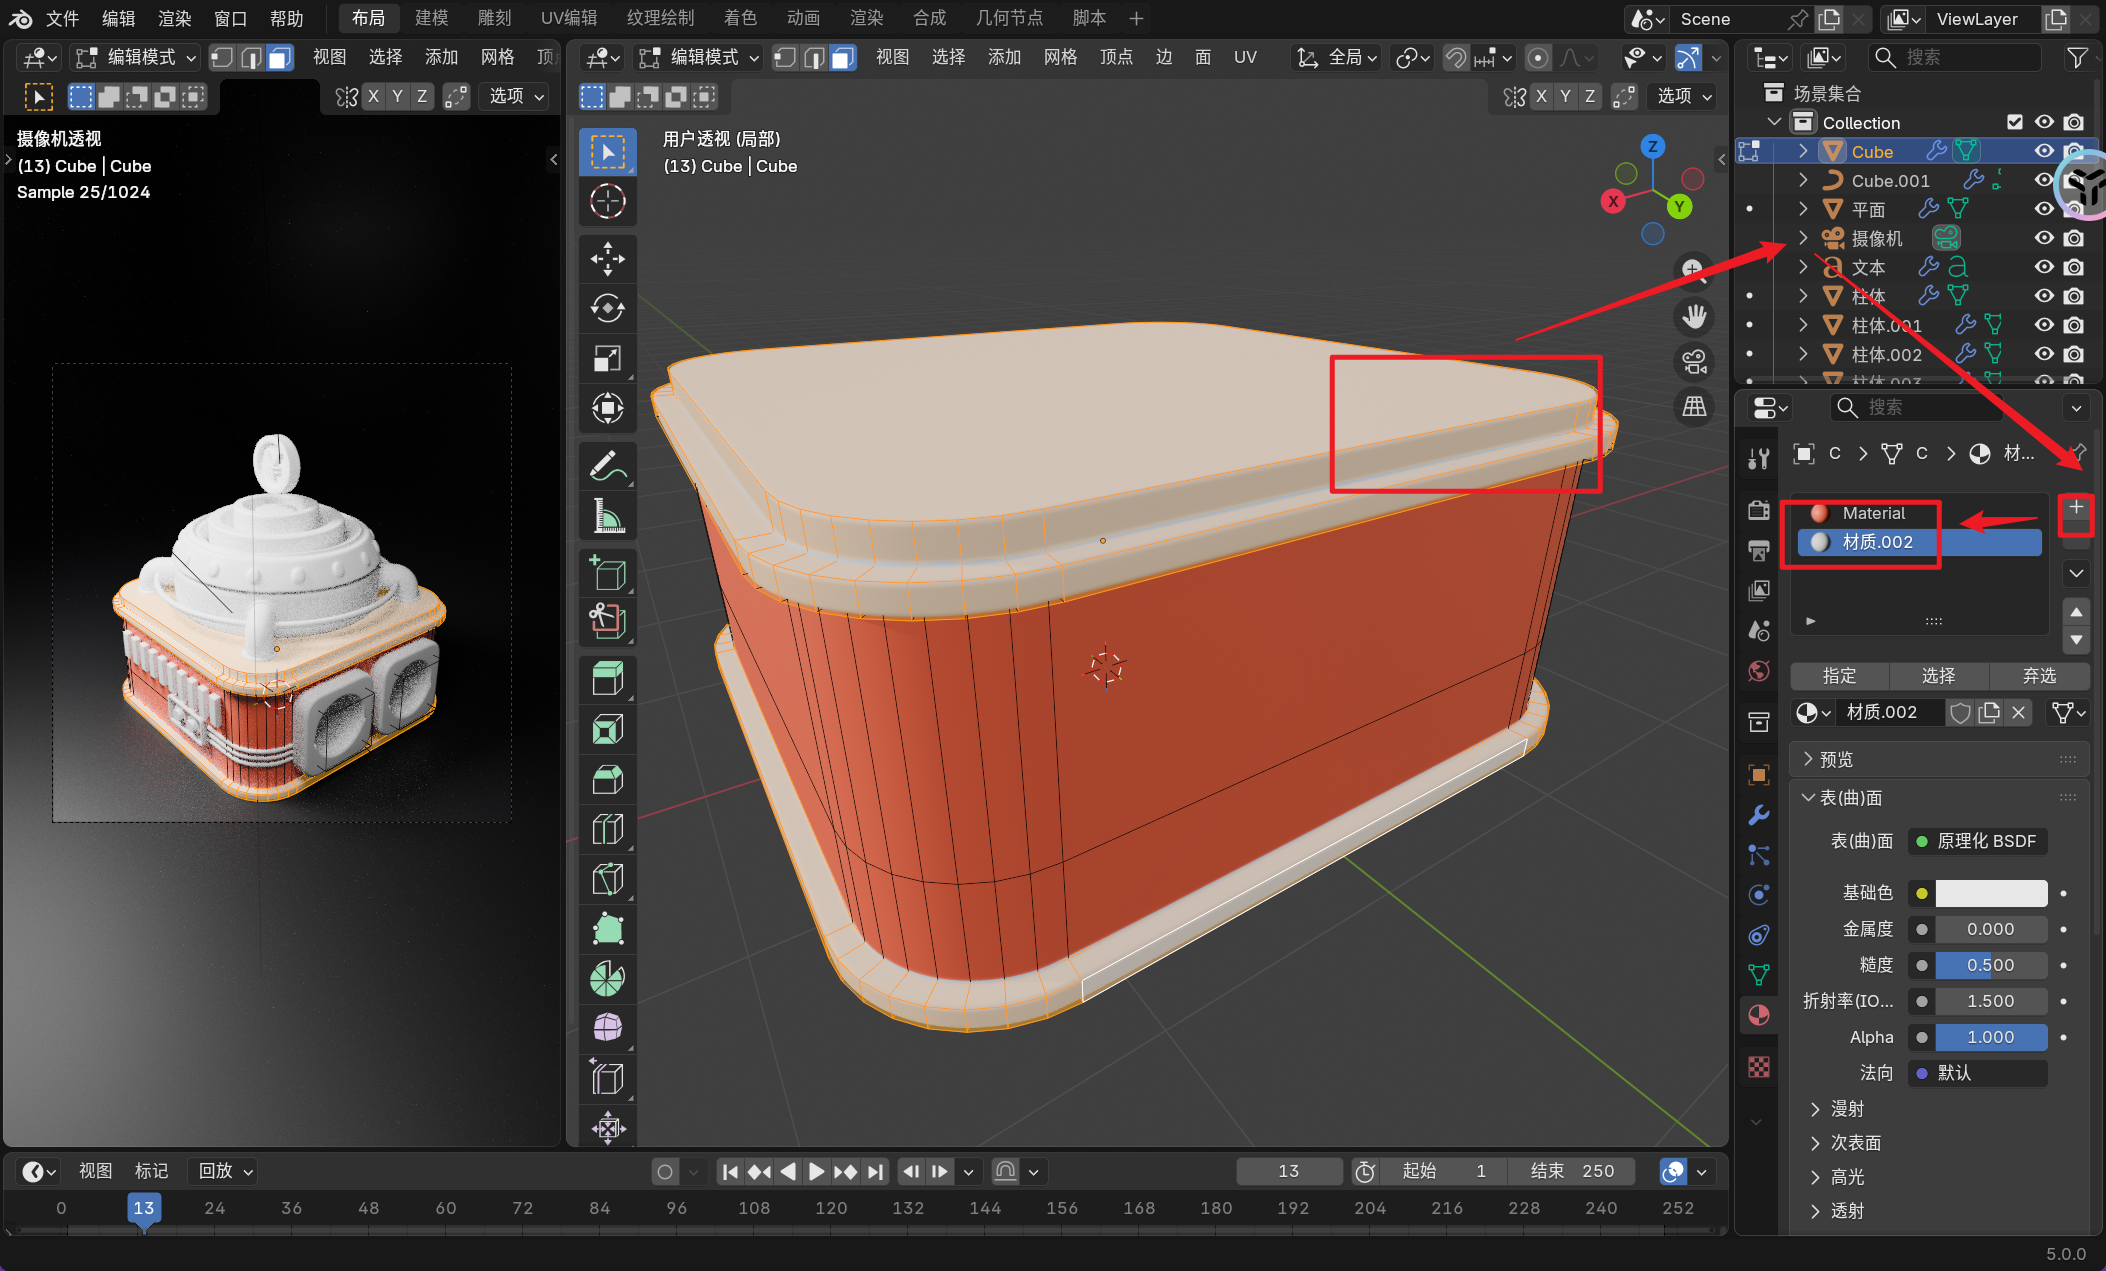The width and height of the screenshot is (2106, 1271).
Task: Expand the 次表面 section
Action: [1855, 1143]
